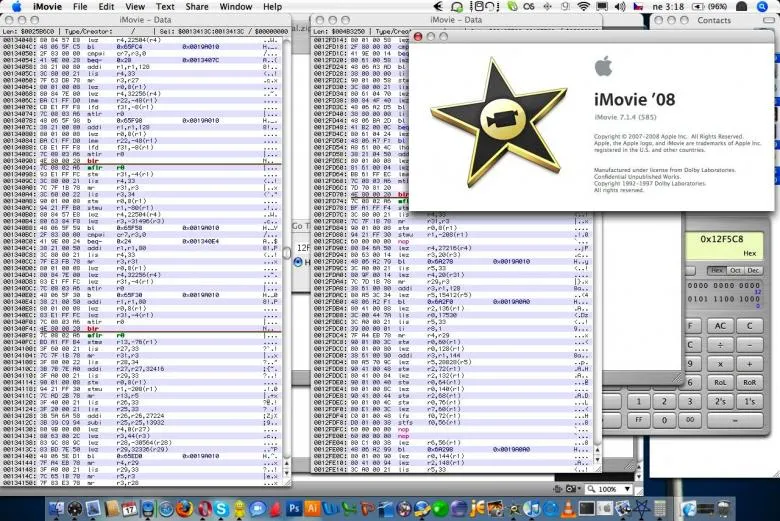Open iCal from the Dock

pyautogui.click(x=129, y=508)
